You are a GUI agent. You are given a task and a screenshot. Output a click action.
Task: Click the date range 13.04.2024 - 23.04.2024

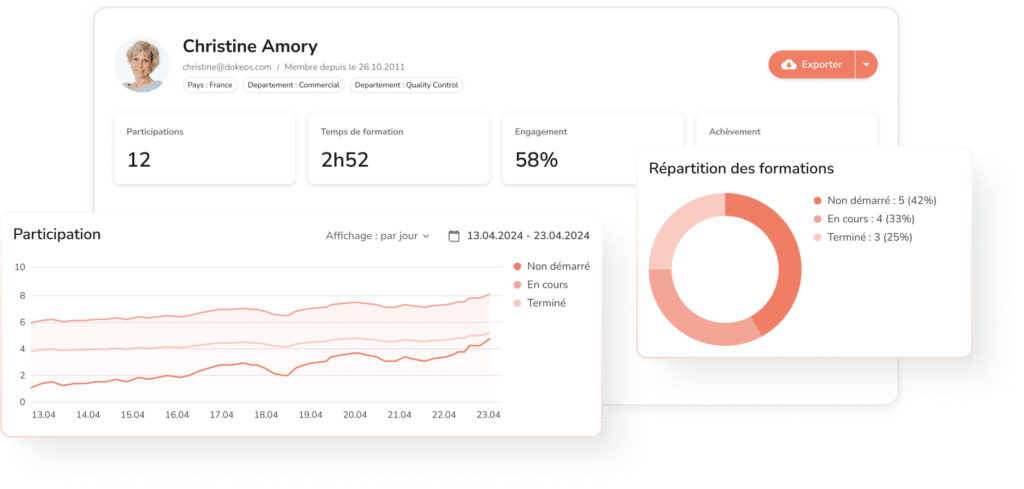click(x=526, y=236)
